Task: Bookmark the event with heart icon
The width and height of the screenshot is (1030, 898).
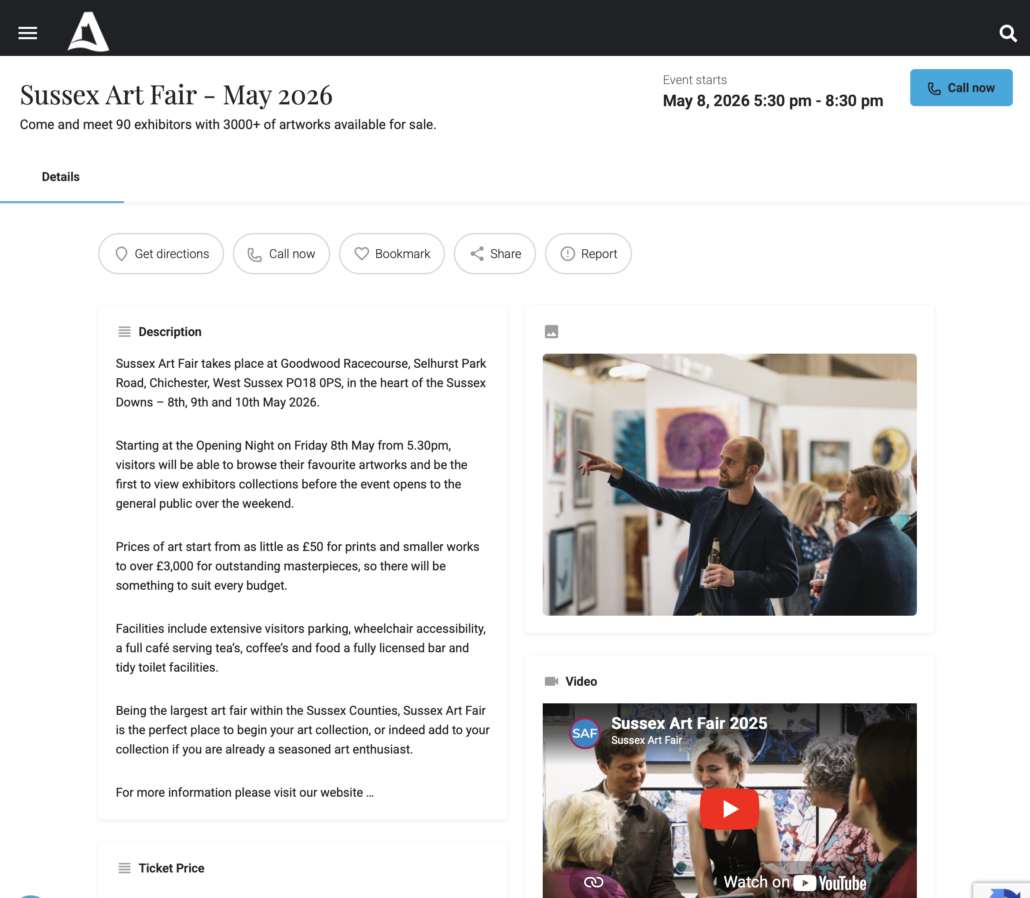Action: (392, 254)
